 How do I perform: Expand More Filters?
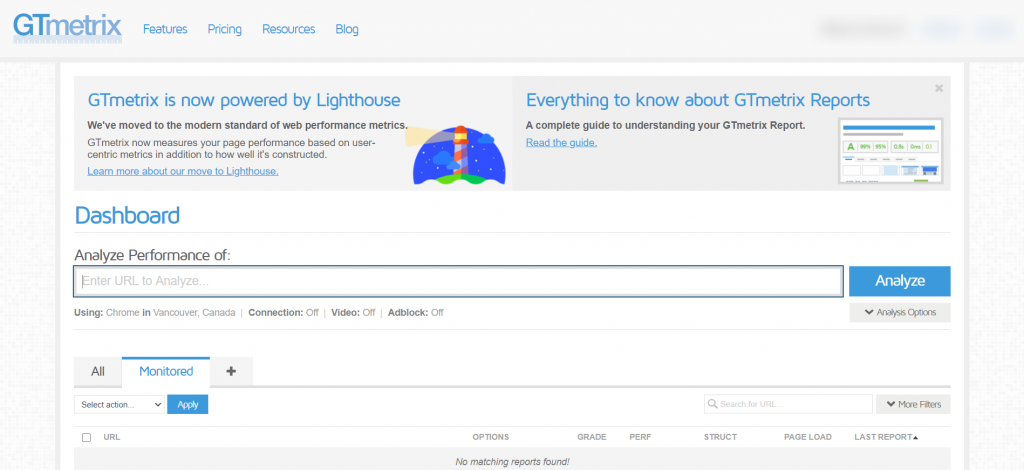pos(913,404)
